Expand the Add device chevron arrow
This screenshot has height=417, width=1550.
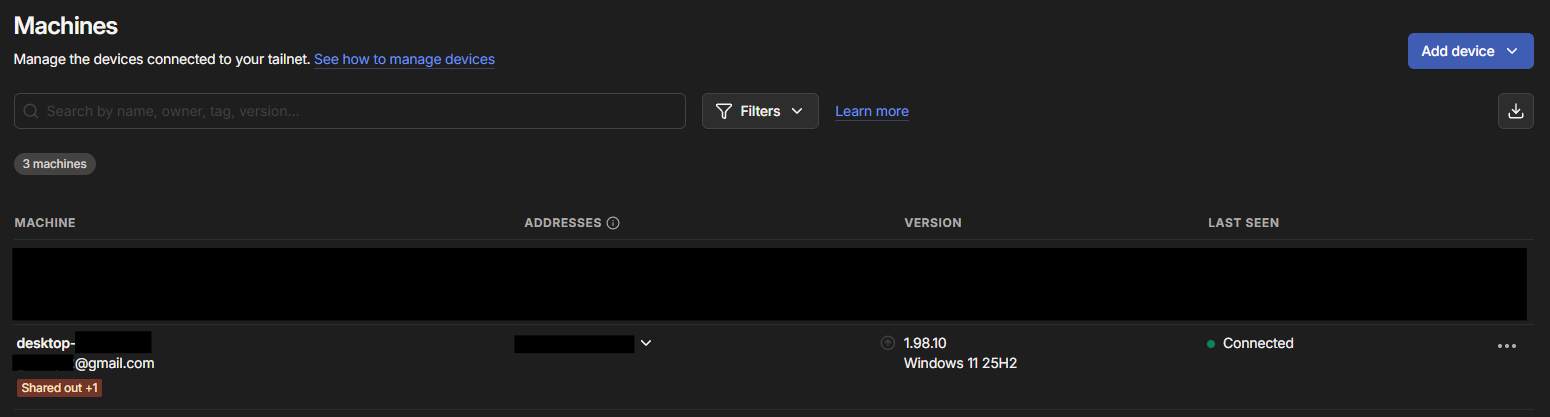[x=1512, y=51]
